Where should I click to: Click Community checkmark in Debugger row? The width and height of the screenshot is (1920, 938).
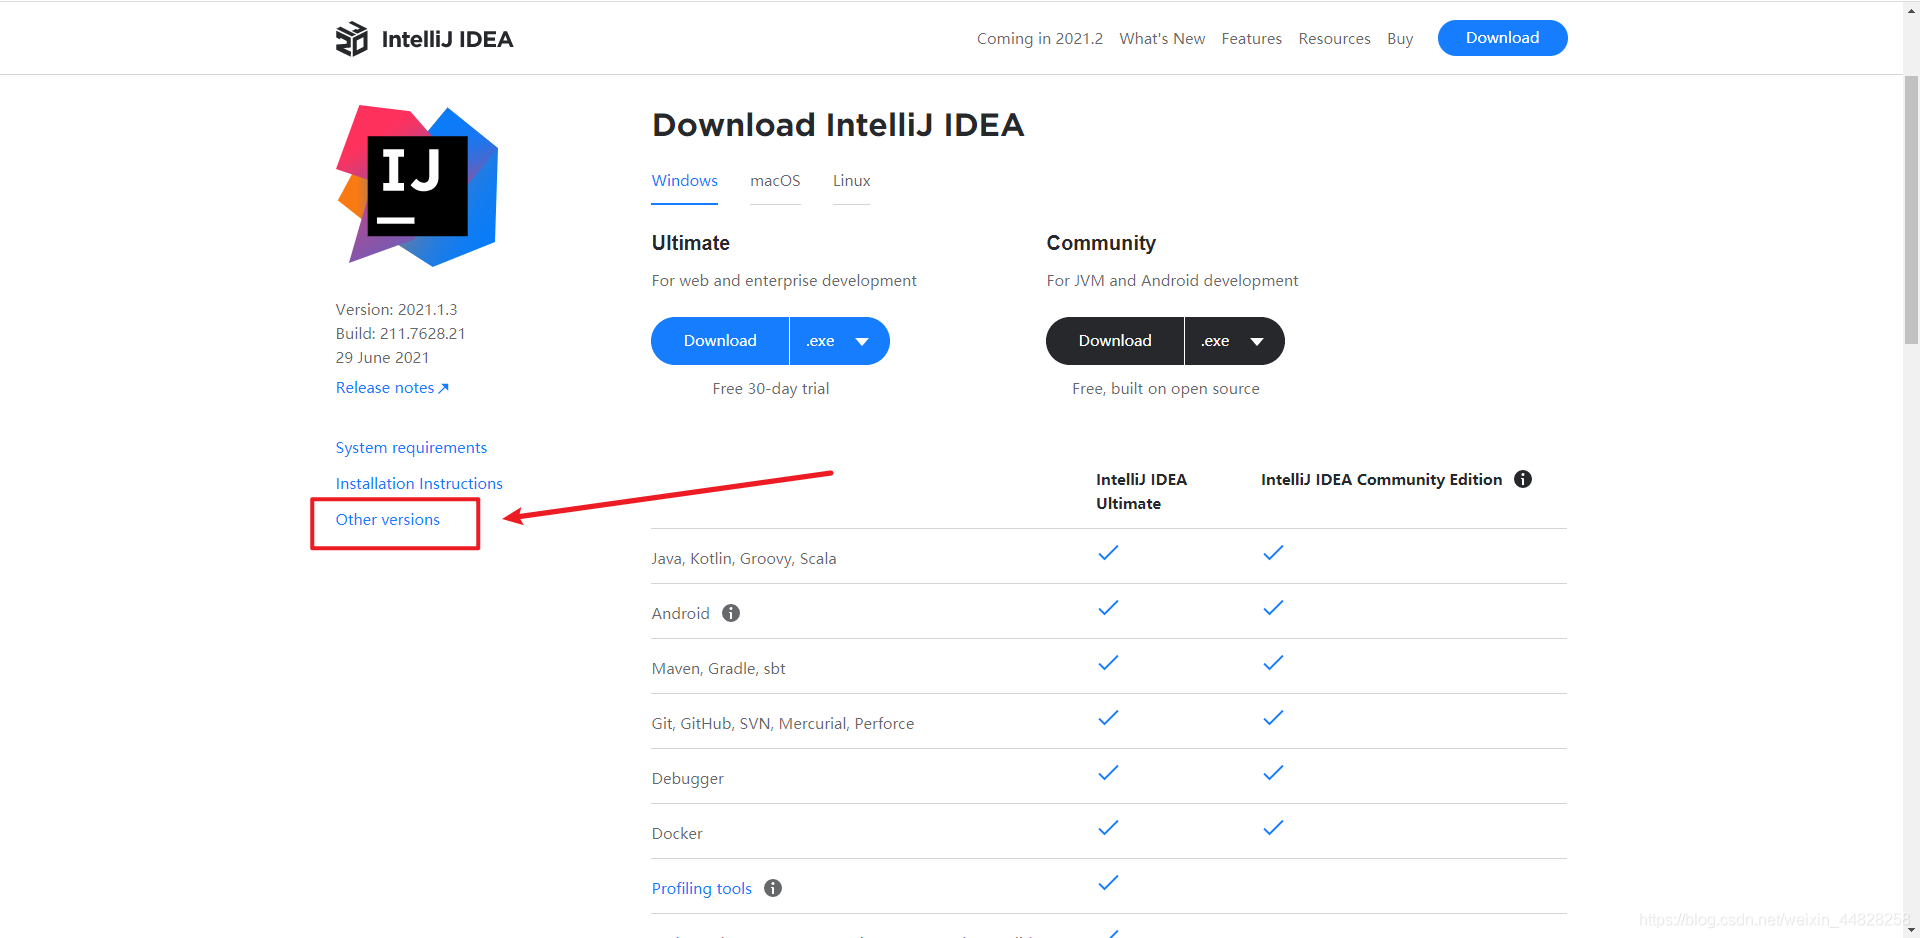tap(1273, 773)
